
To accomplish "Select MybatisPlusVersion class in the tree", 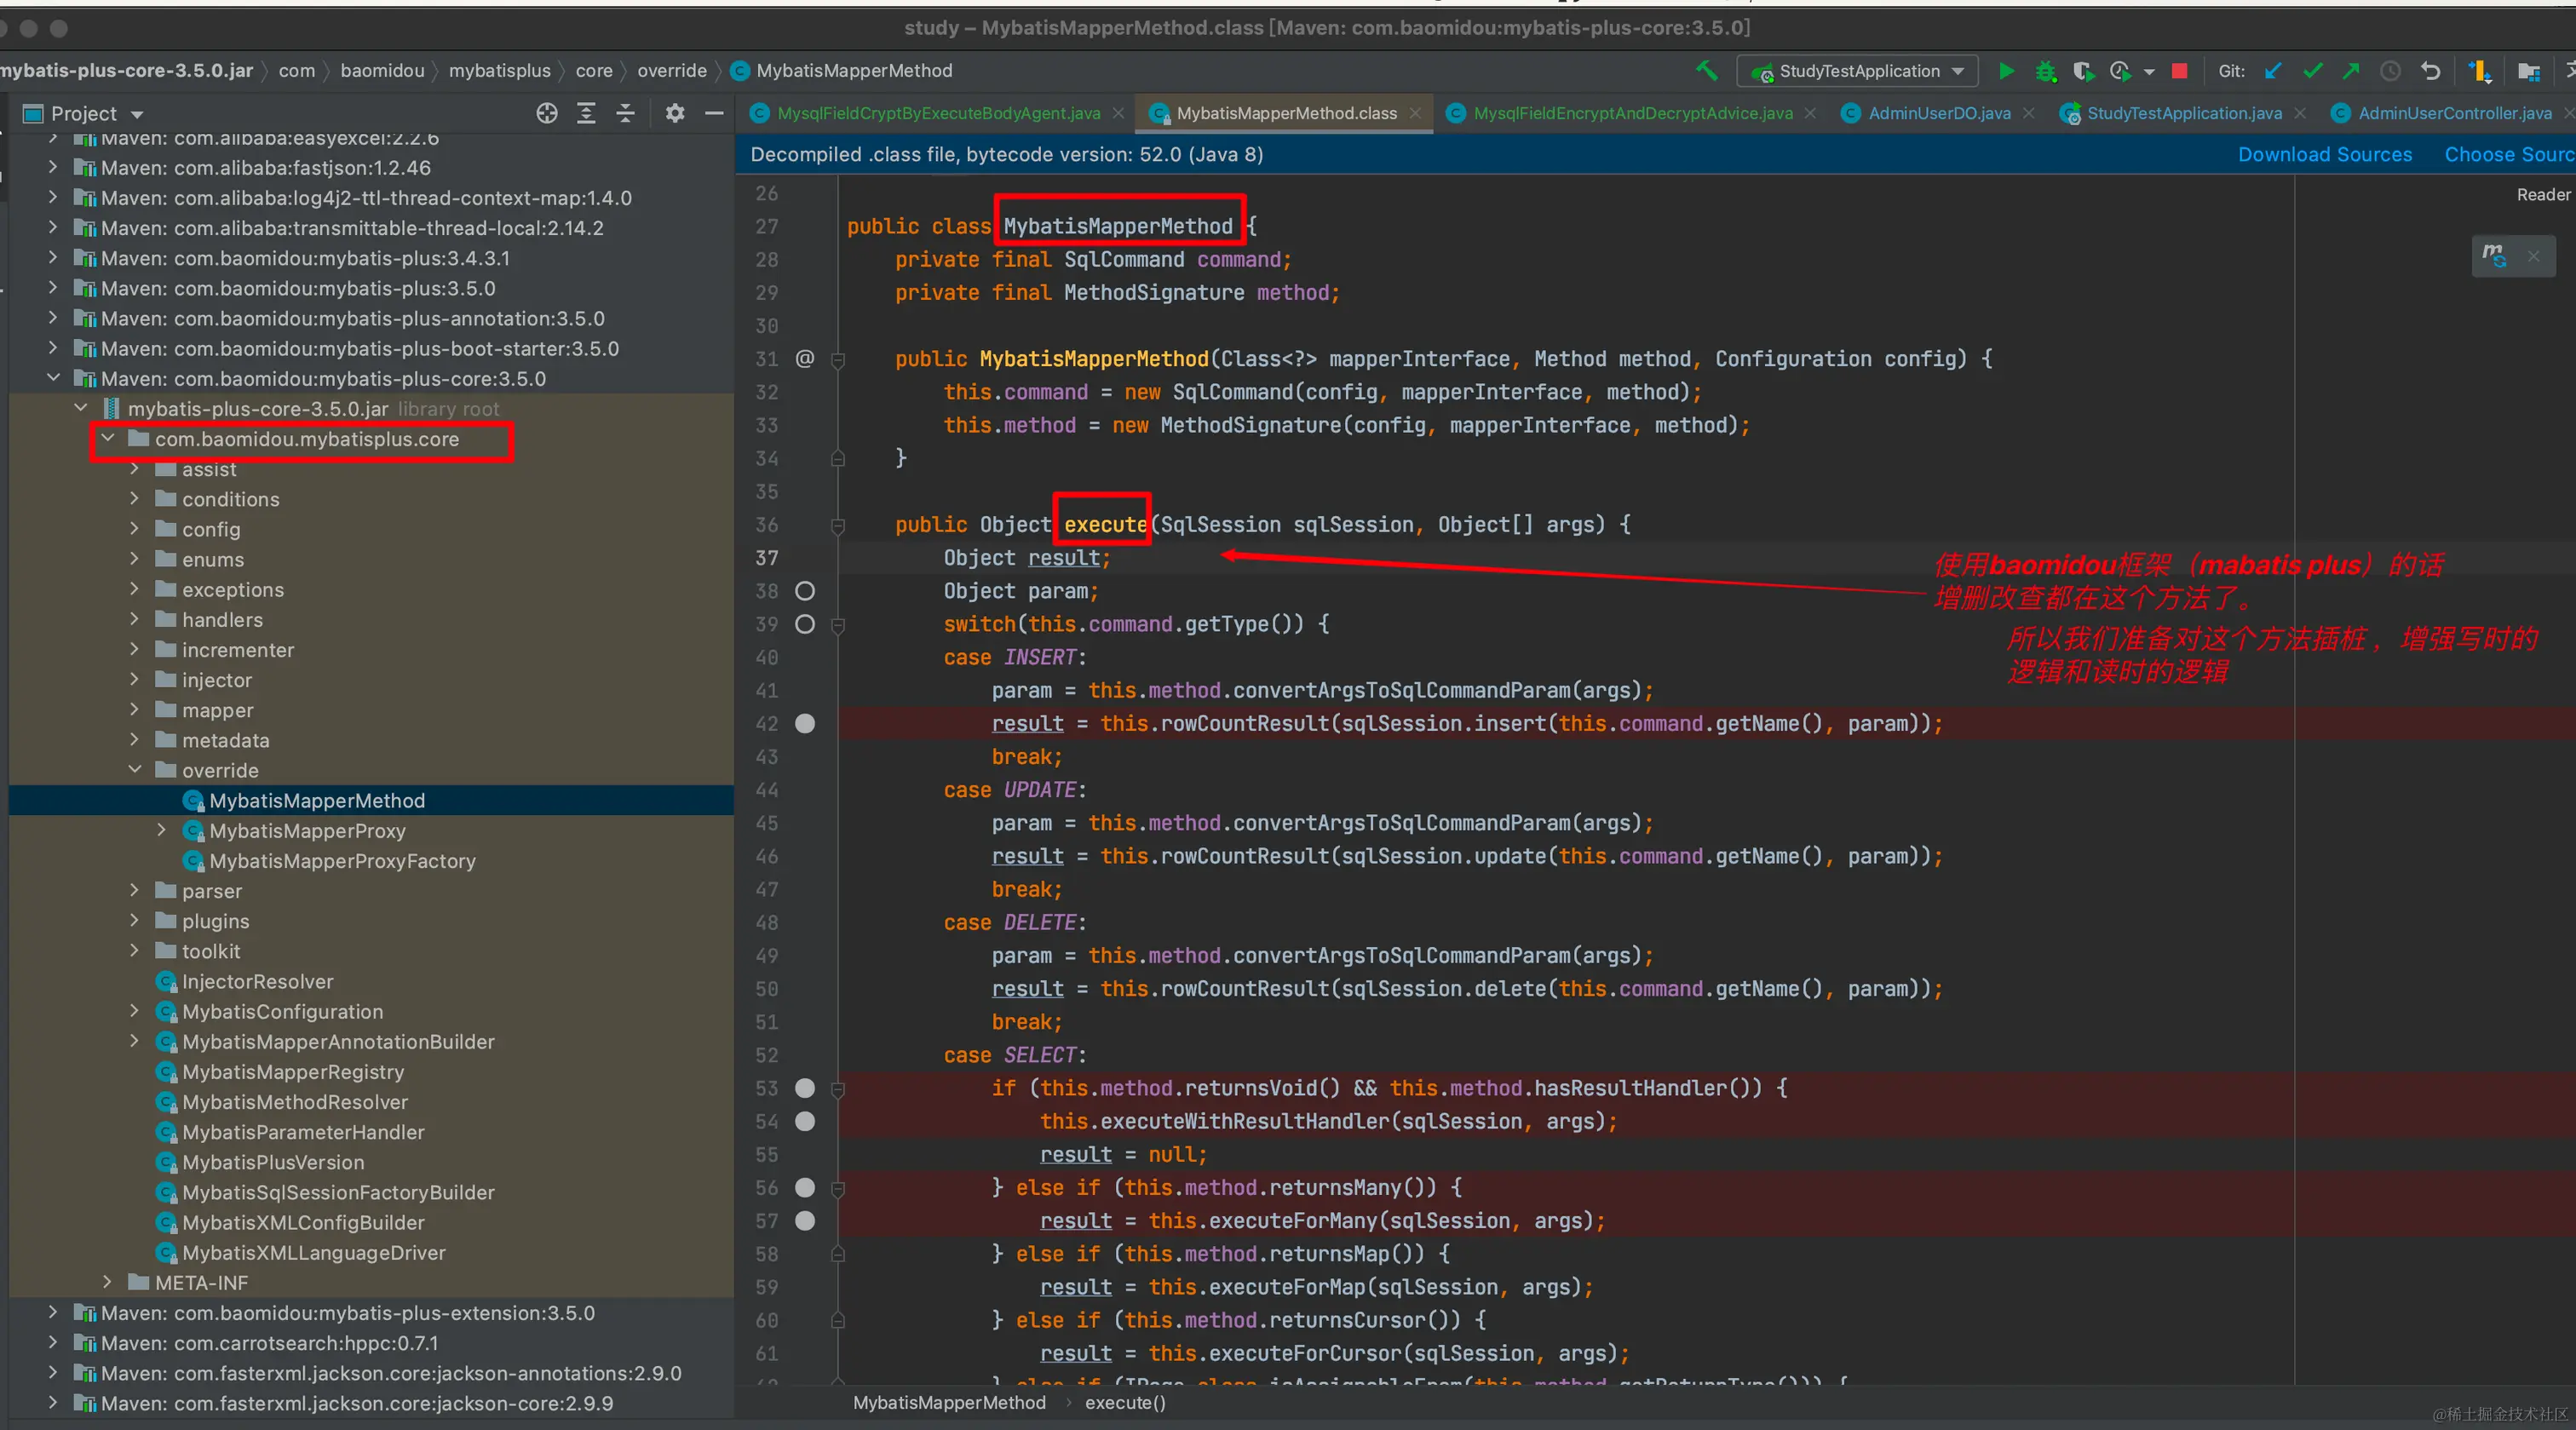I will [273, 1162].
